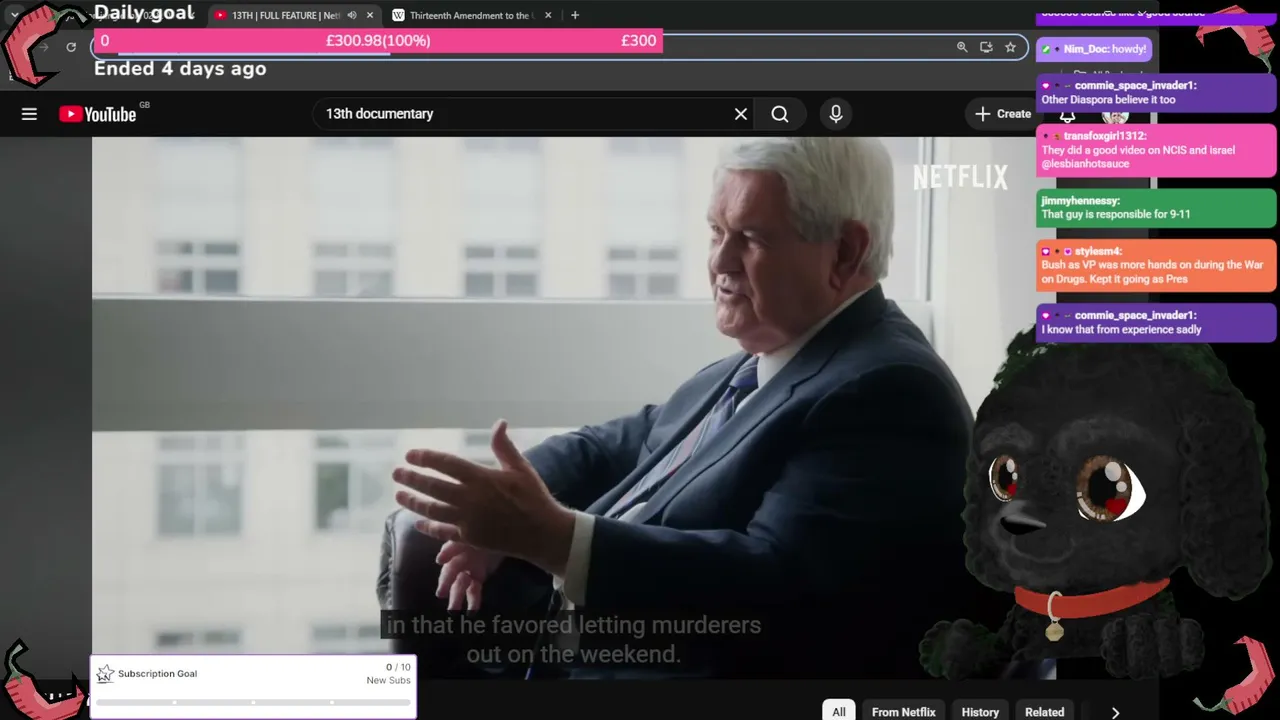
Task: Open the browser zoom magnifier icon
Action: pos(962,47)
